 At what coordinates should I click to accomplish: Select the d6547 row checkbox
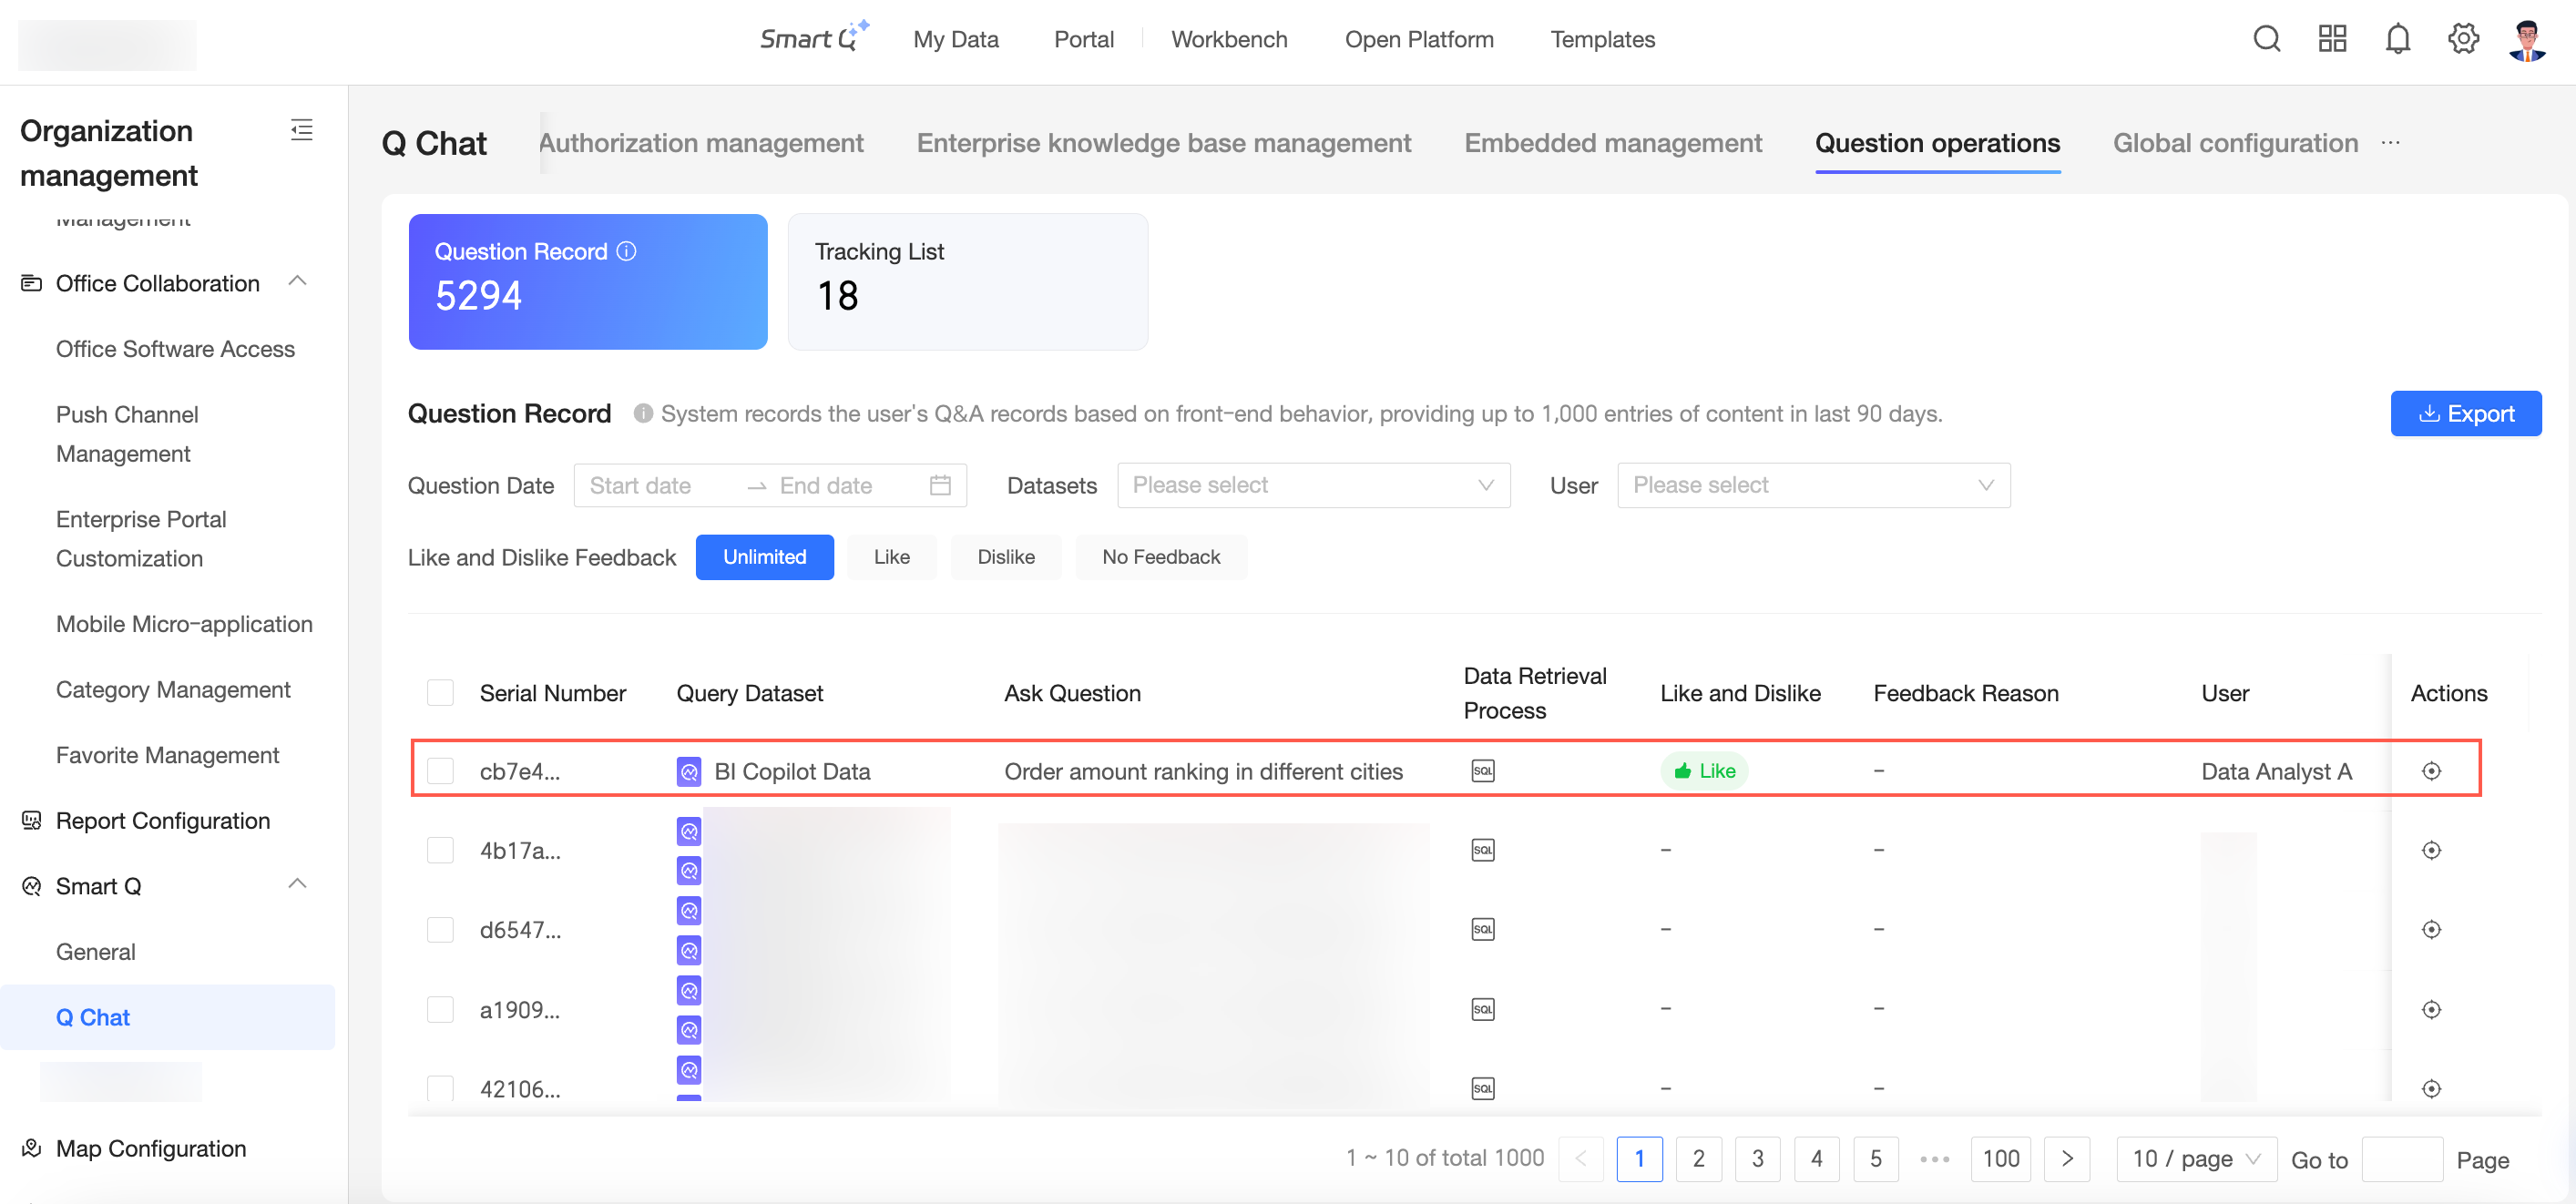click(x=440, y=930)
